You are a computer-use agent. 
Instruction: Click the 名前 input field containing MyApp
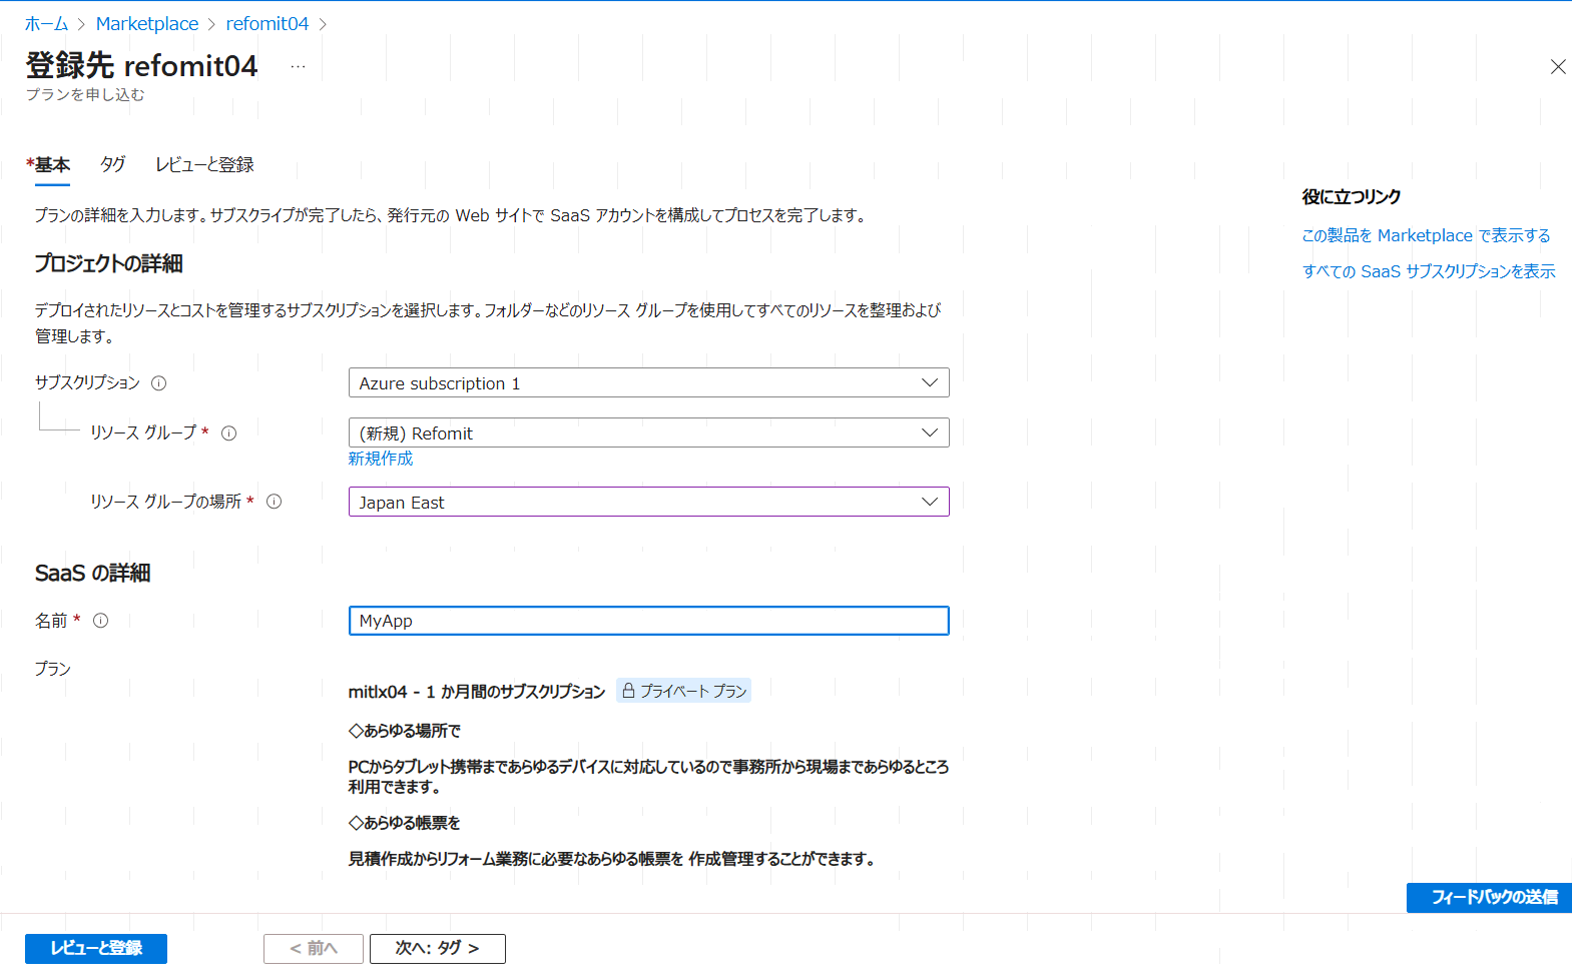point(648,621)
